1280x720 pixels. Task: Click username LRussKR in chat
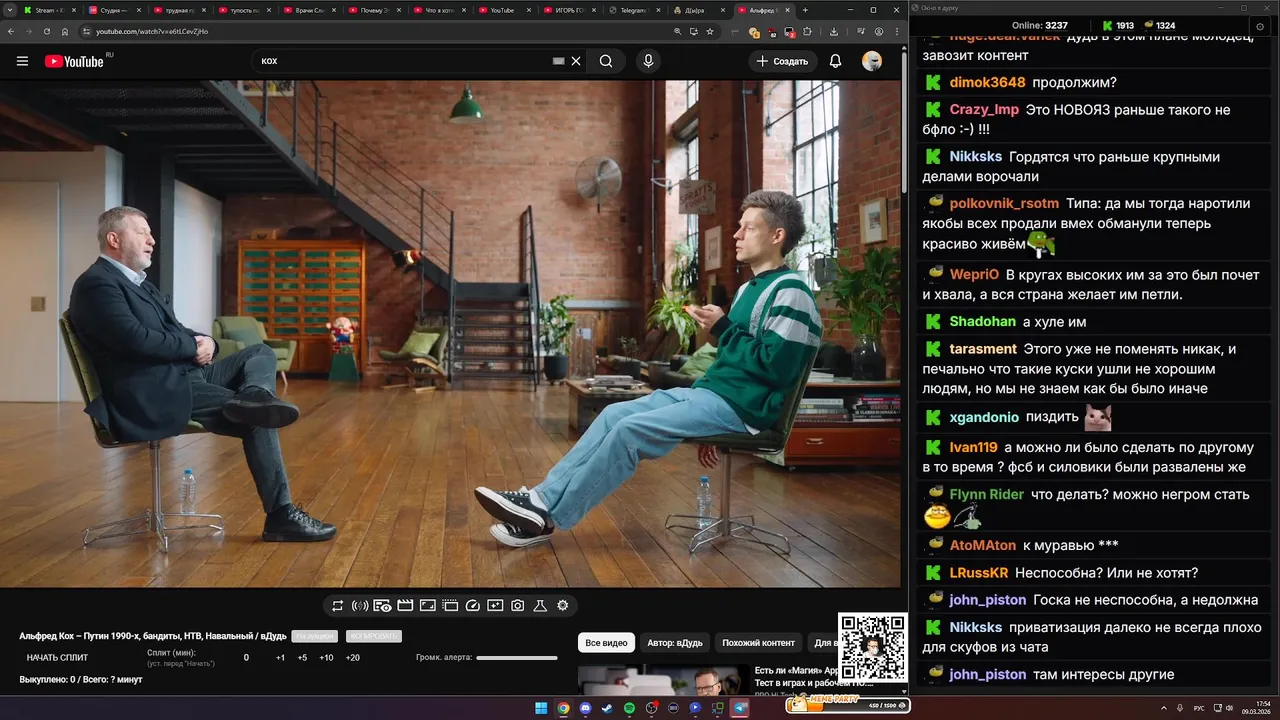(979, 573)
